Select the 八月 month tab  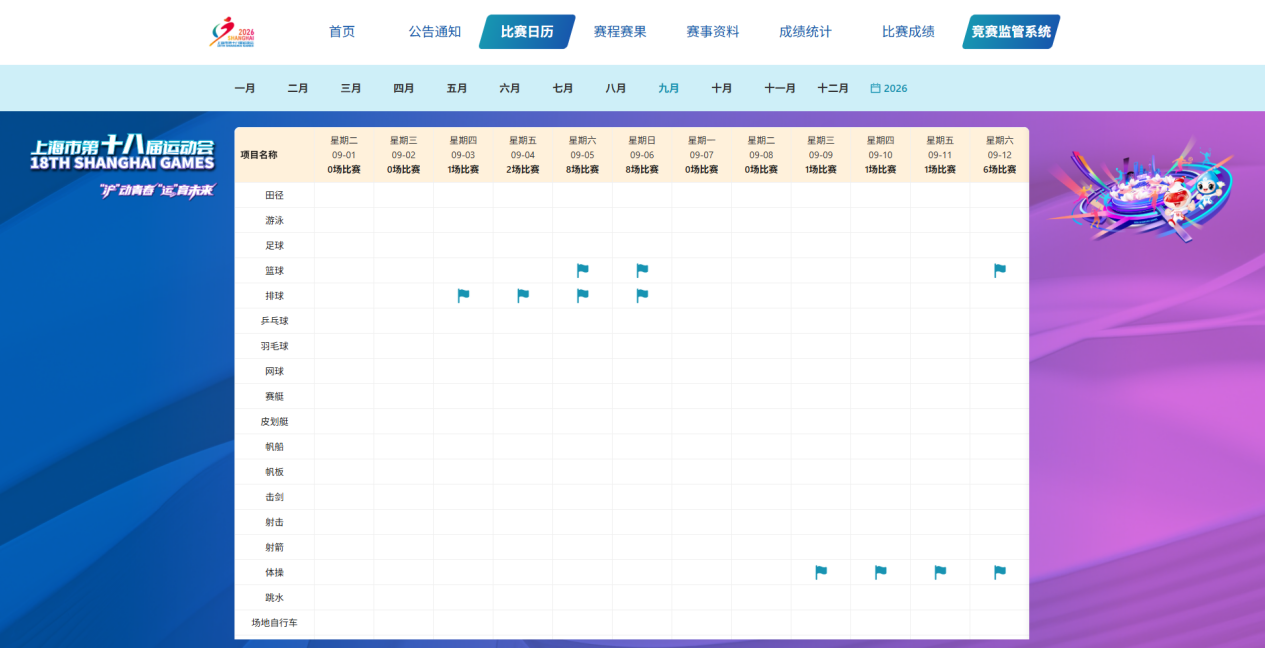click(616, 88)
